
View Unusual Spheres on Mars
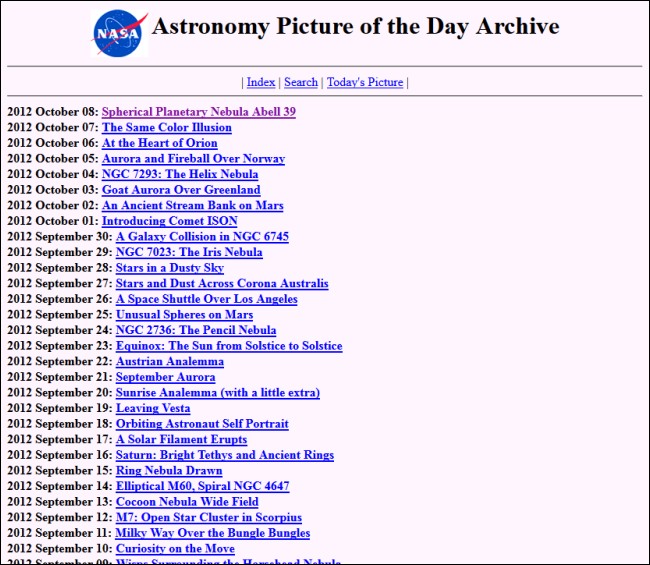click(x=184, y=315)
